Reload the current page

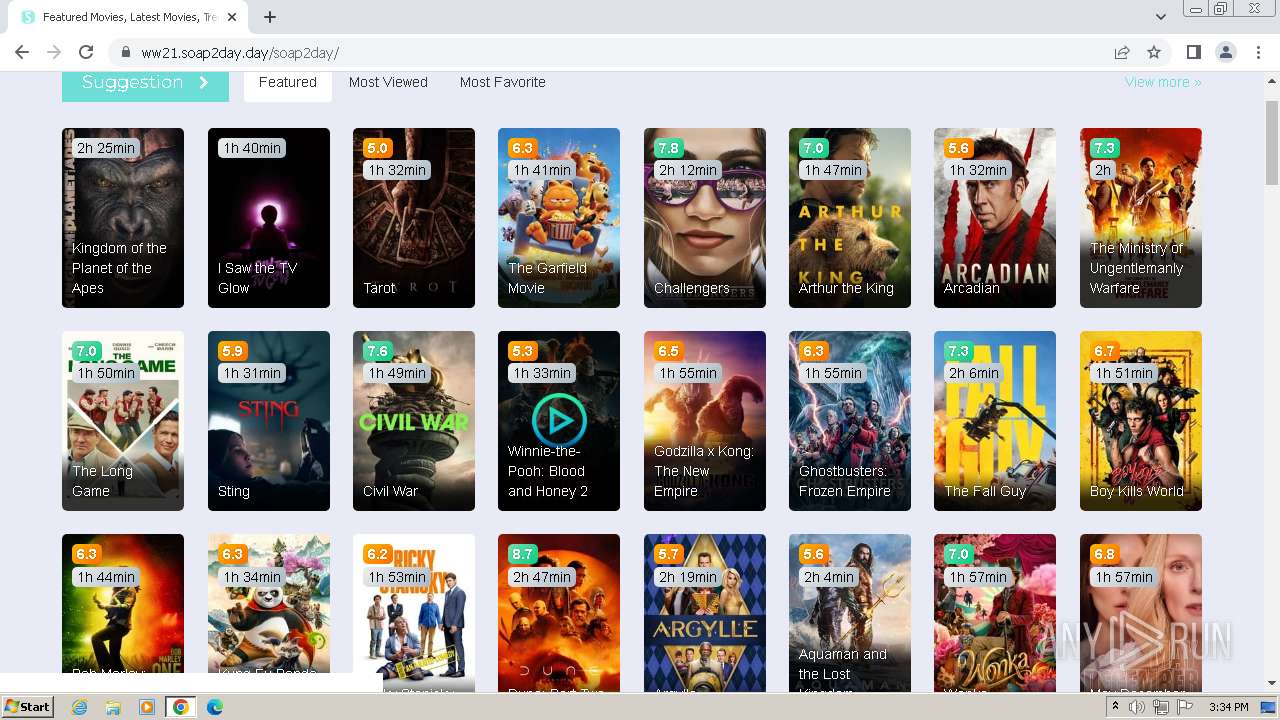click(x=86, y=52)
